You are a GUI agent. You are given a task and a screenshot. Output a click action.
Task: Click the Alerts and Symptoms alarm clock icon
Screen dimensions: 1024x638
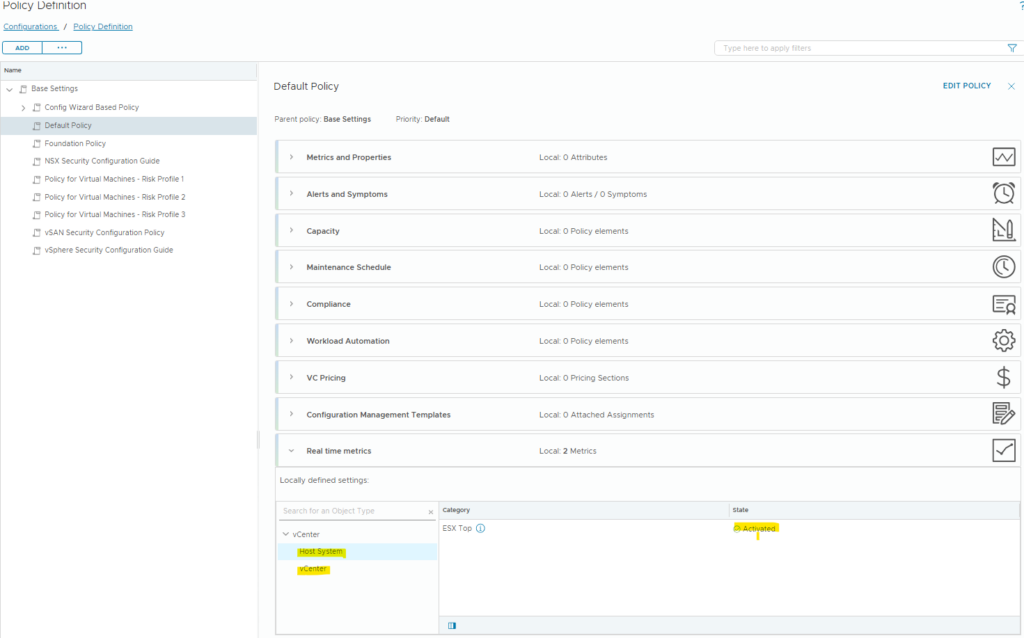[x=1004, y=193]
